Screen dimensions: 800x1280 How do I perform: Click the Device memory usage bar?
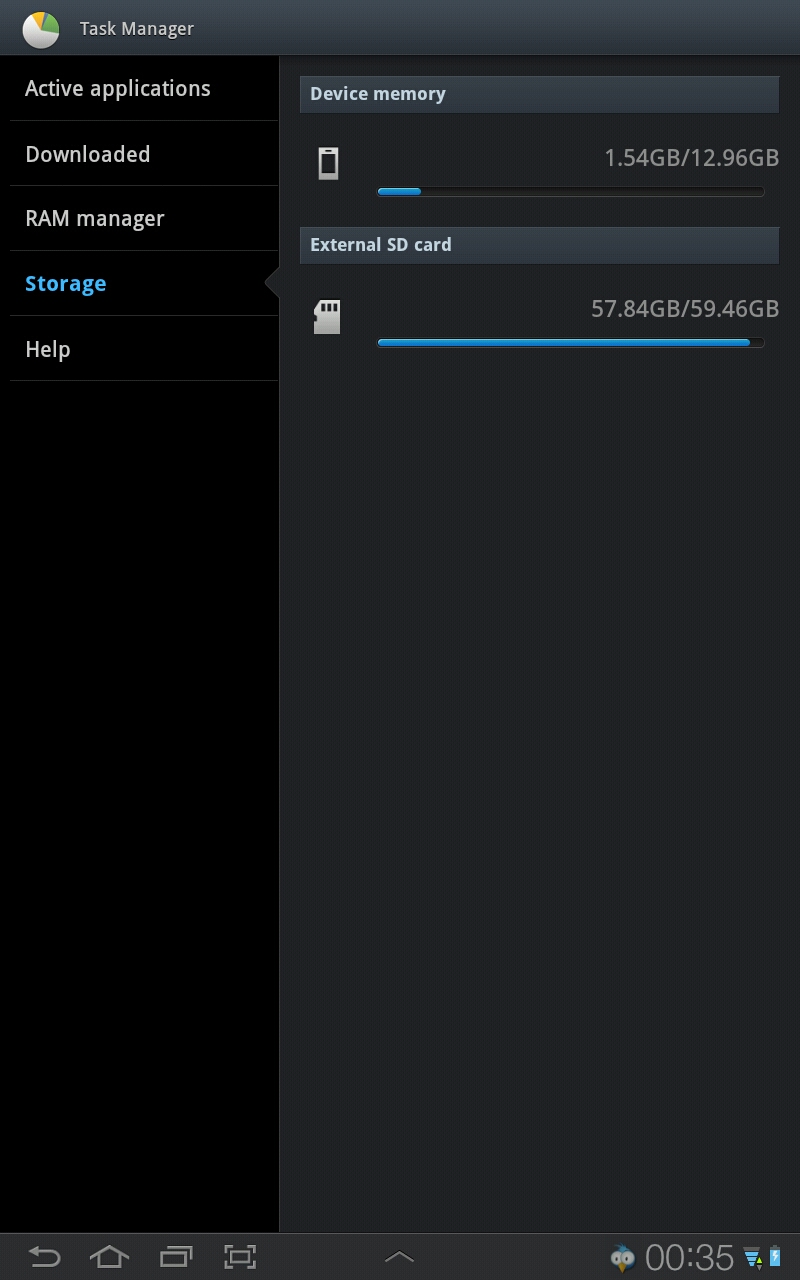tap(571, 191)
